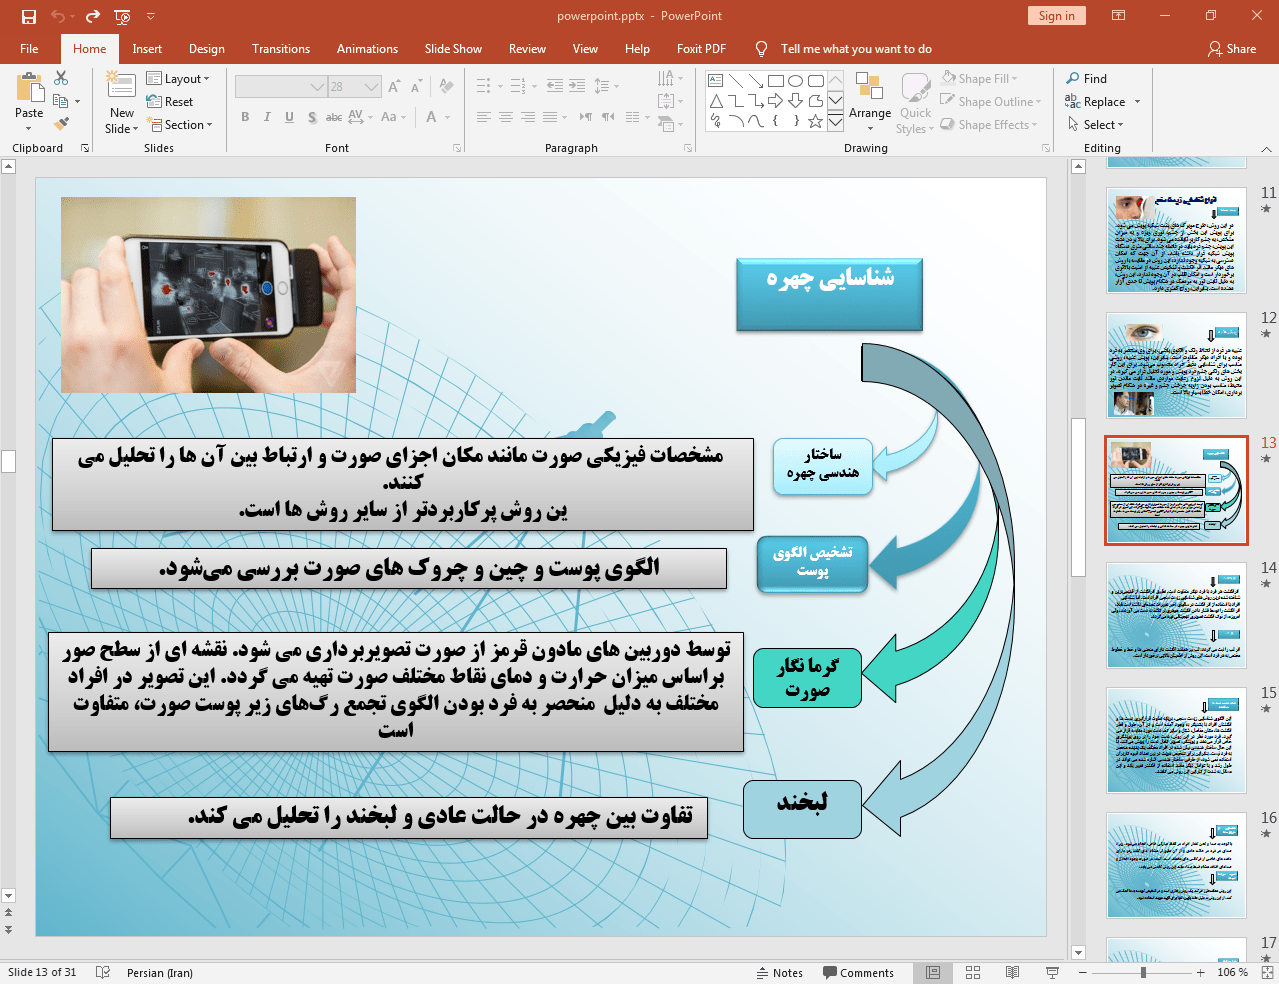Click the Format Painter brush icon
The height and width of the screenshot is (984, 1279).
click(x=61, y=124)
